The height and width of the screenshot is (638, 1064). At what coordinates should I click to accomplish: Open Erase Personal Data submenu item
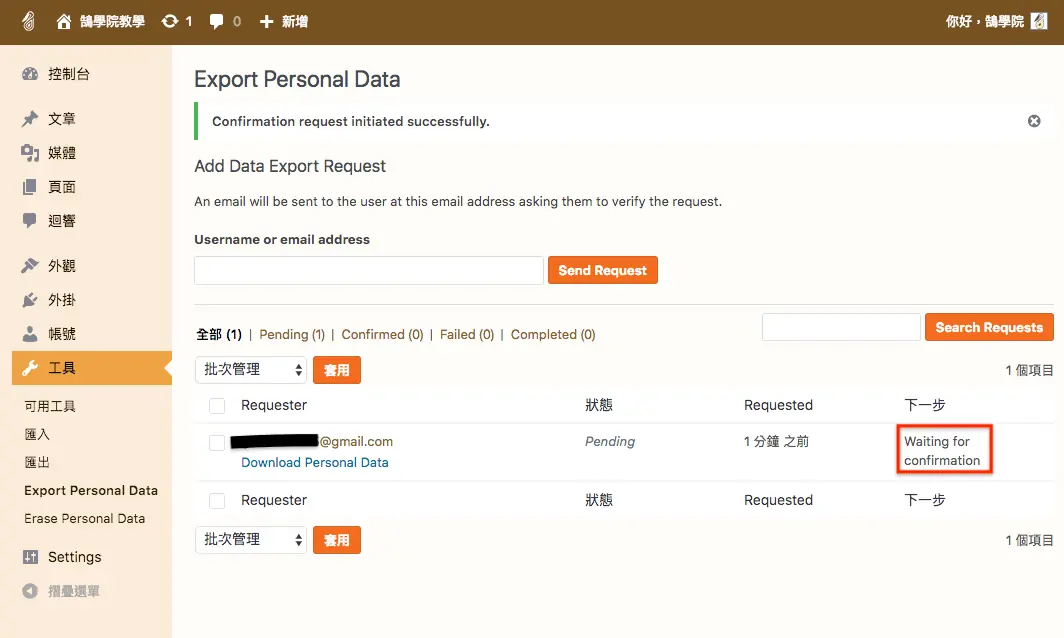click(x=85, y=519)
